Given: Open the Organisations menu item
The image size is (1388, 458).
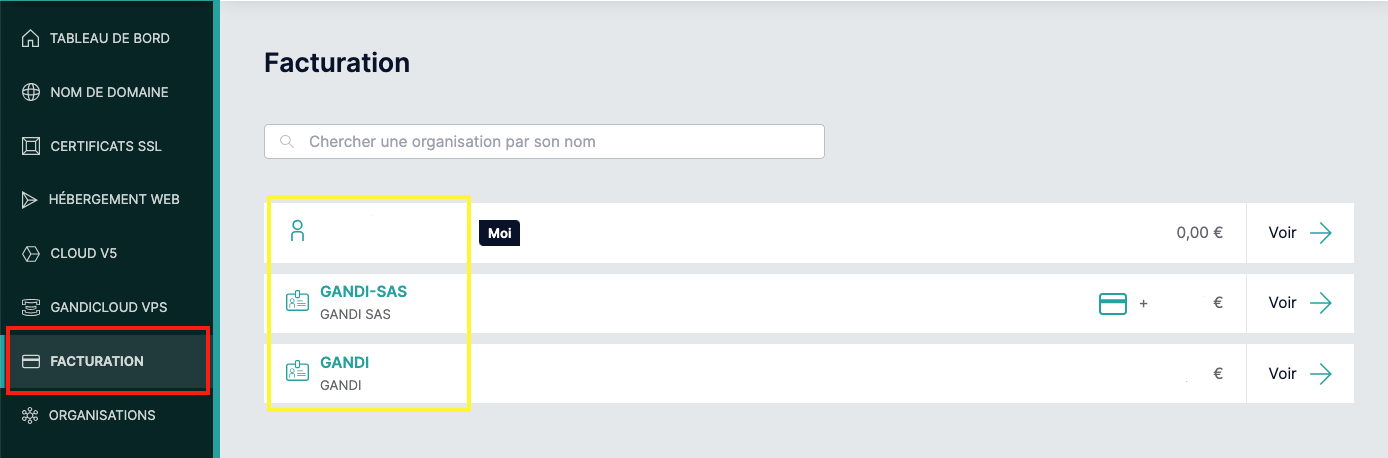Looking at the screenshot, I should (102, 415).
